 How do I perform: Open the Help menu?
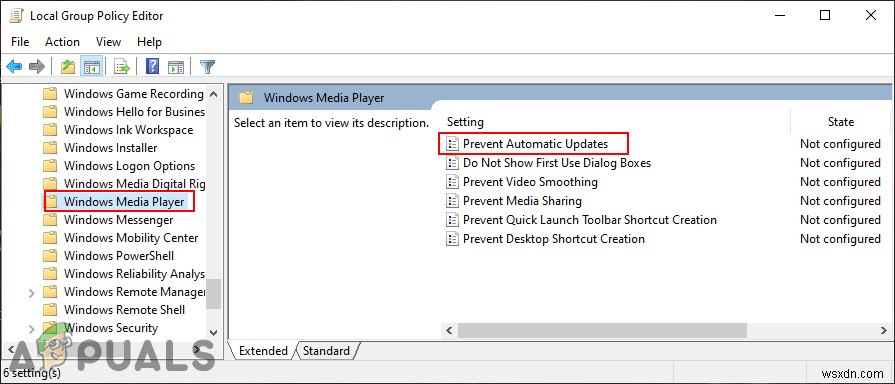tap(150, 42)
